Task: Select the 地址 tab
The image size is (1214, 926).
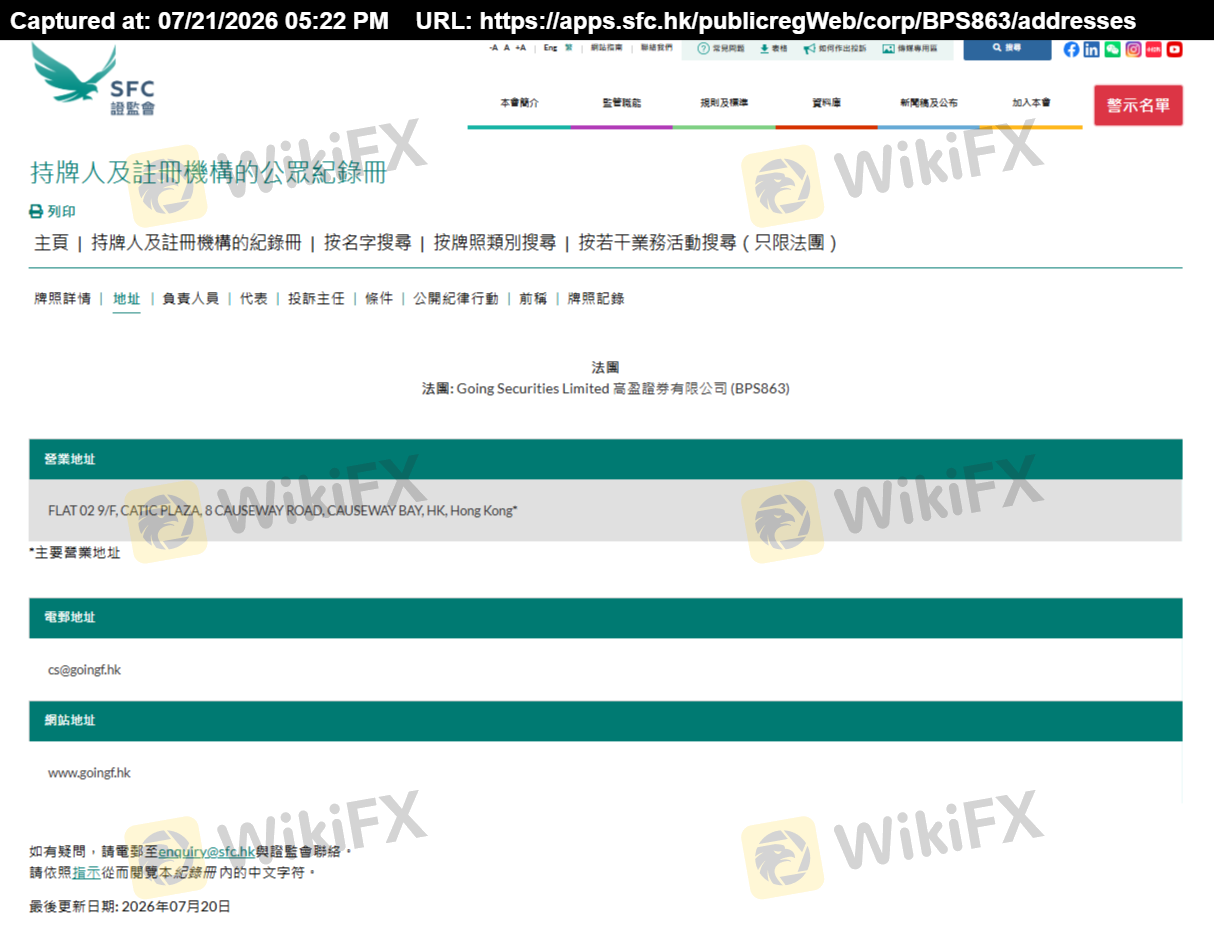Action: [x=127, y=298]
